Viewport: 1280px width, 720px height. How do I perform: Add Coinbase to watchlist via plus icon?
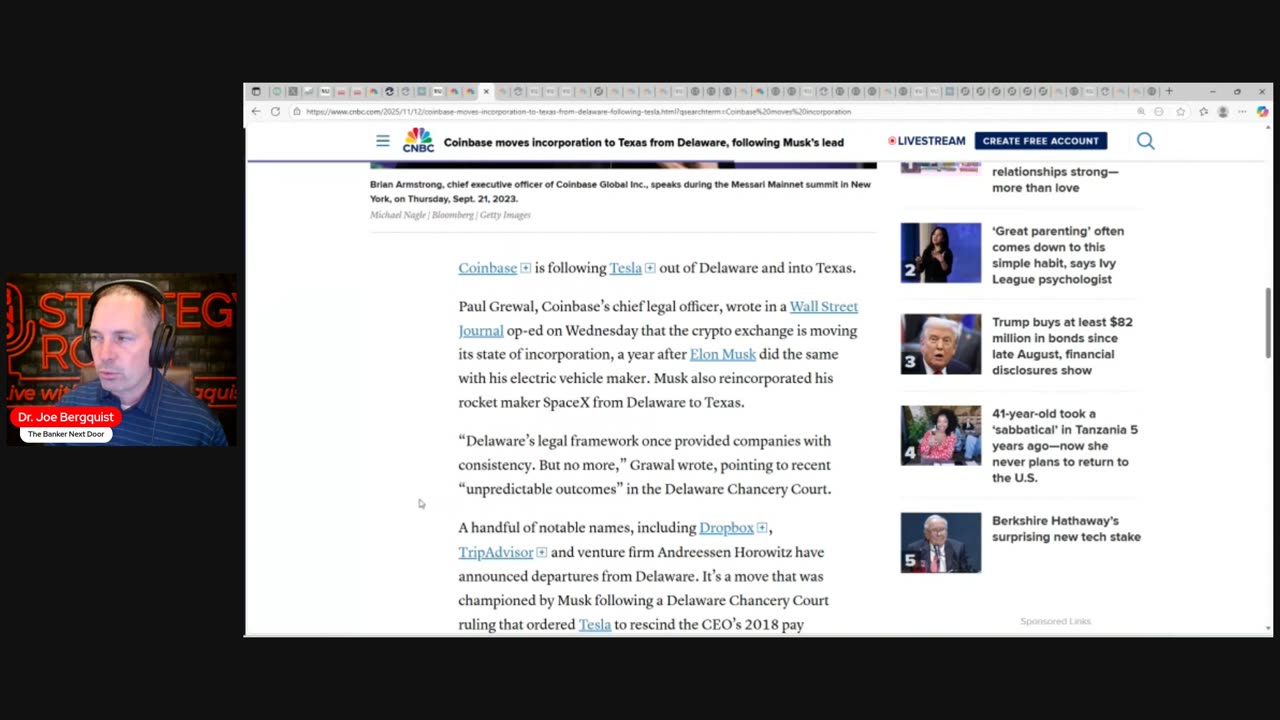click(525, 268)
